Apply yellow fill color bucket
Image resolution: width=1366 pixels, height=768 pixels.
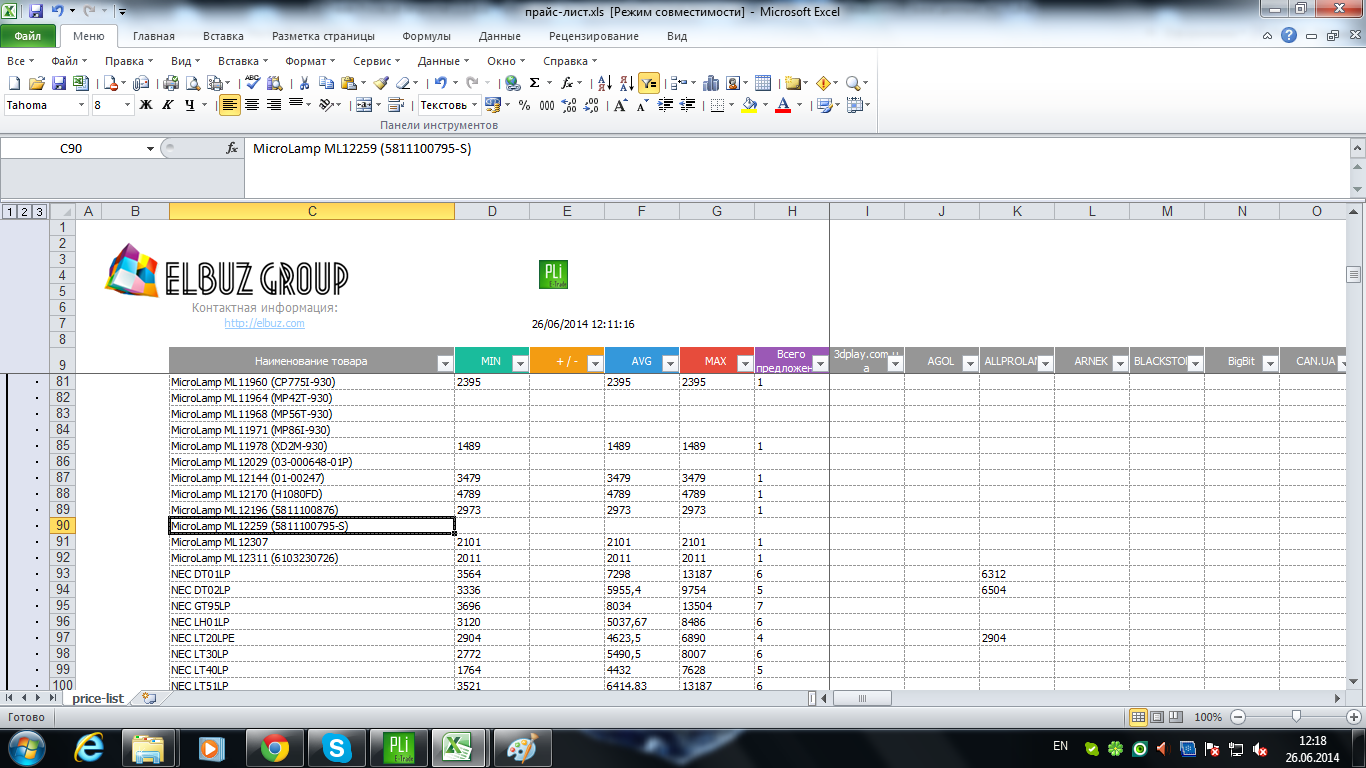tap(747, 105)
